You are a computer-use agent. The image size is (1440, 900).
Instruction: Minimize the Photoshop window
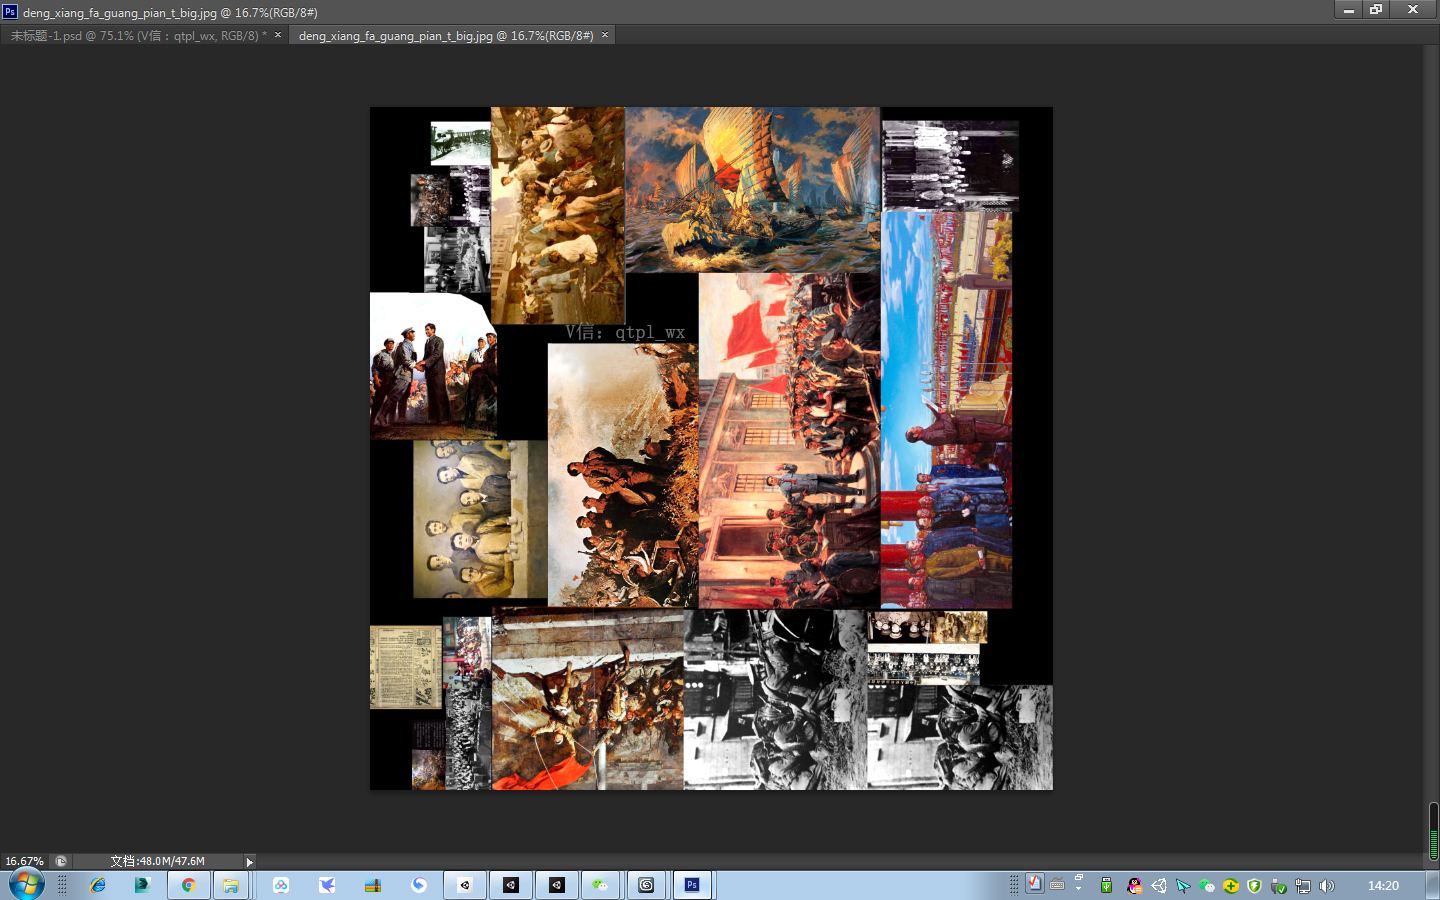pyautogui.click(x=1348, y=9)
